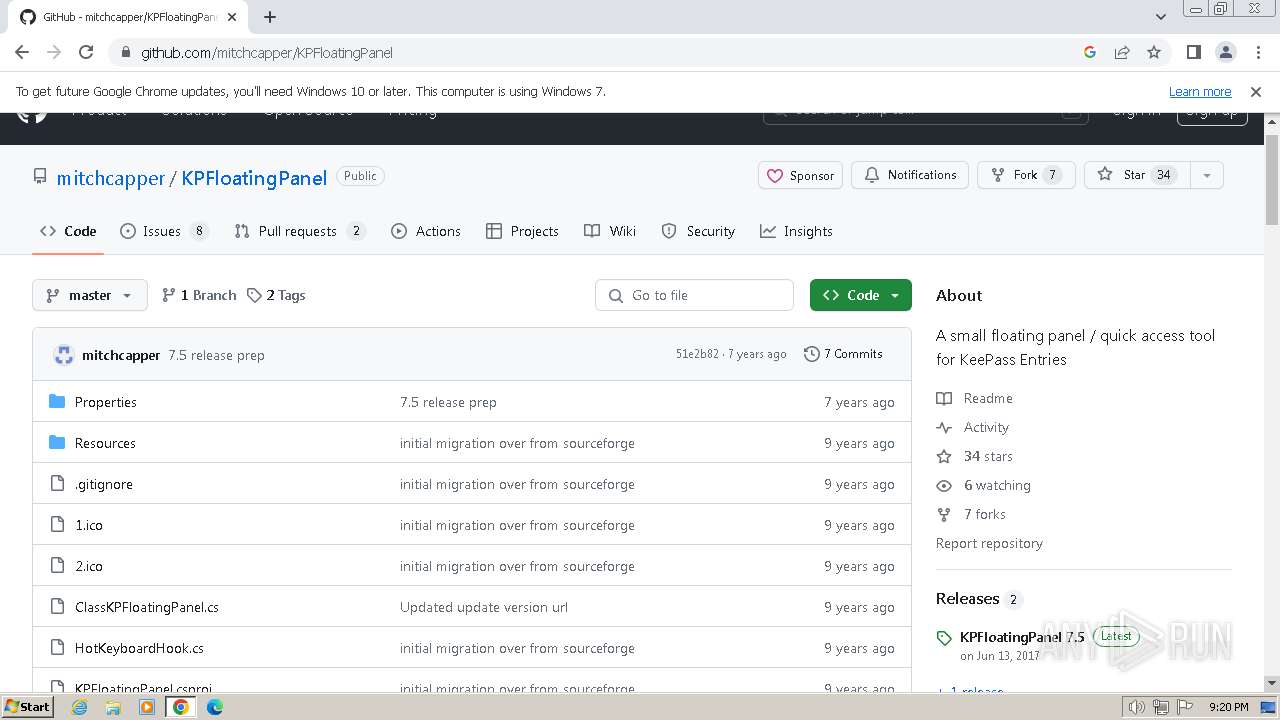Select the Code tab
The image size is (1280, 720).
pyautogui.click(x=68, y=231)
